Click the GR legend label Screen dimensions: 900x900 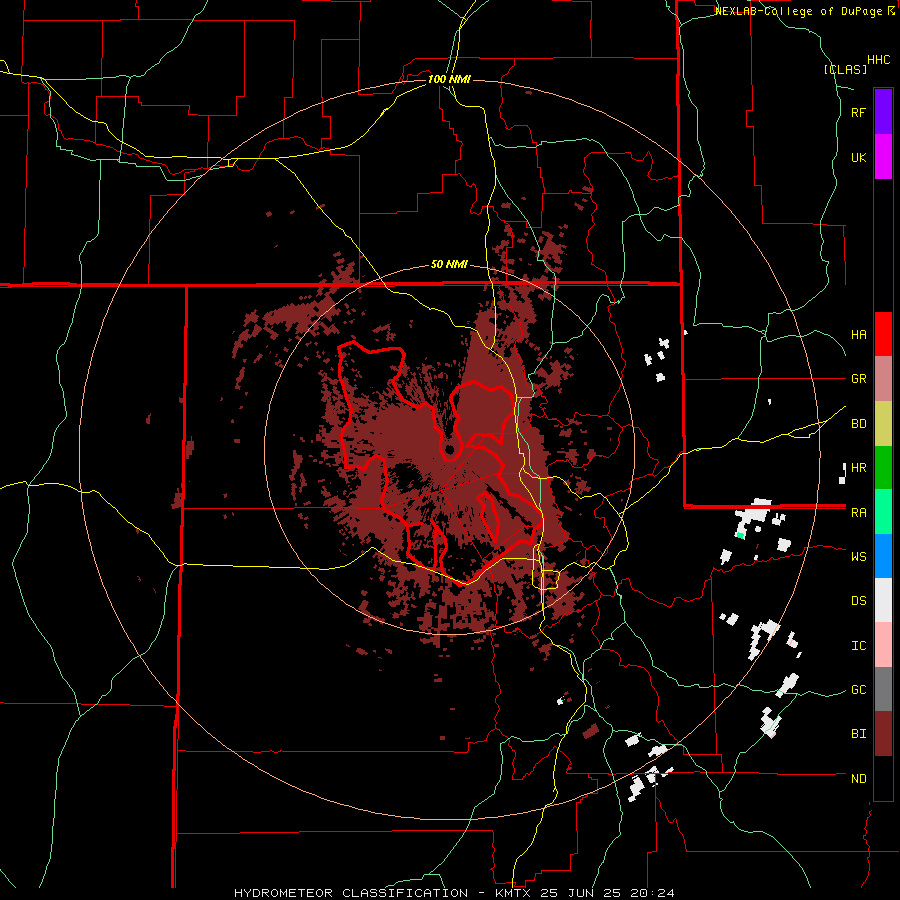coord(859,379)
